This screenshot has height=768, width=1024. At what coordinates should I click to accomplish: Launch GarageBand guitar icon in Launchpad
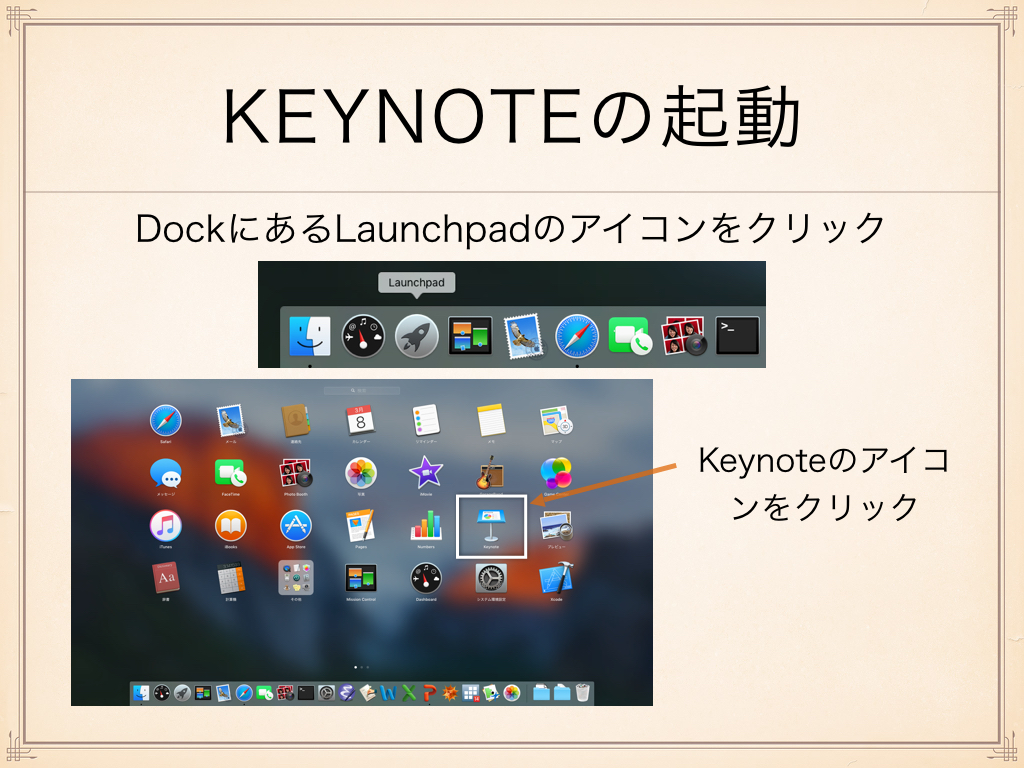click(490, 473)
